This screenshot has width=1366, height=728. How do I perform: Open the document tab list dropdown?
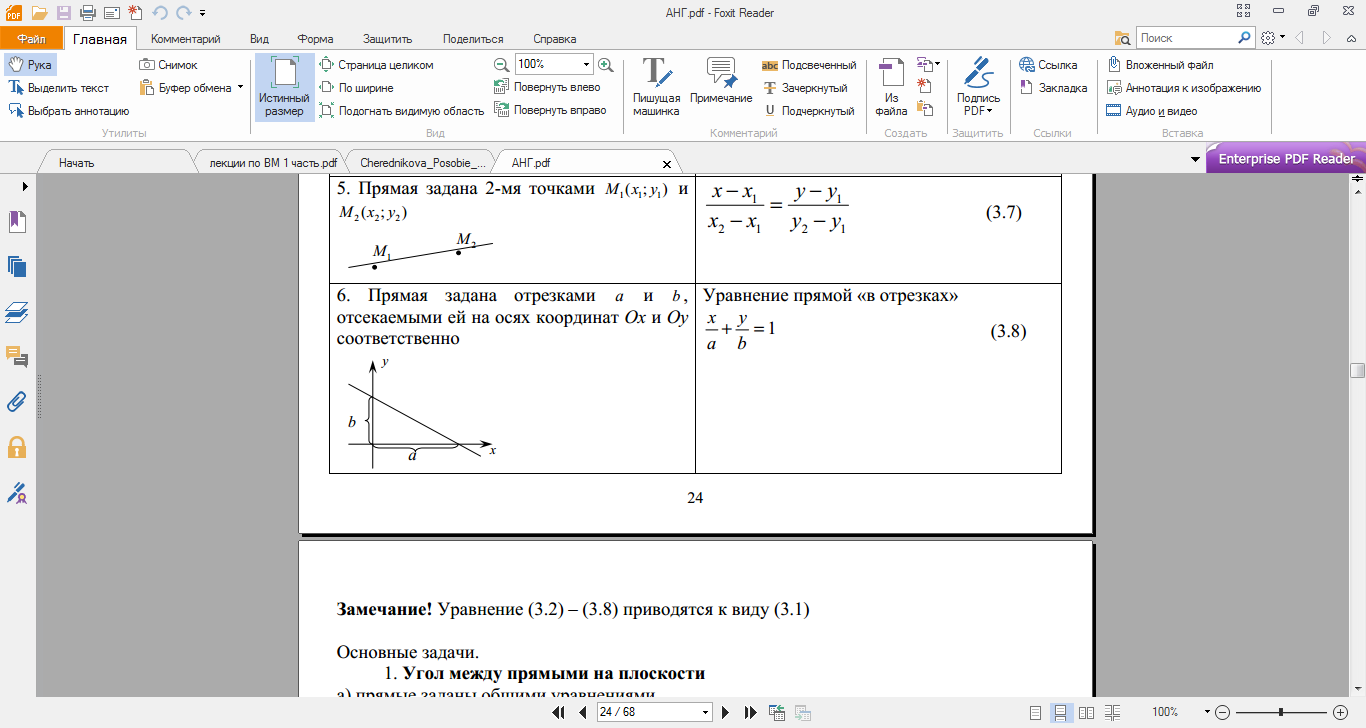point(1196,160)
